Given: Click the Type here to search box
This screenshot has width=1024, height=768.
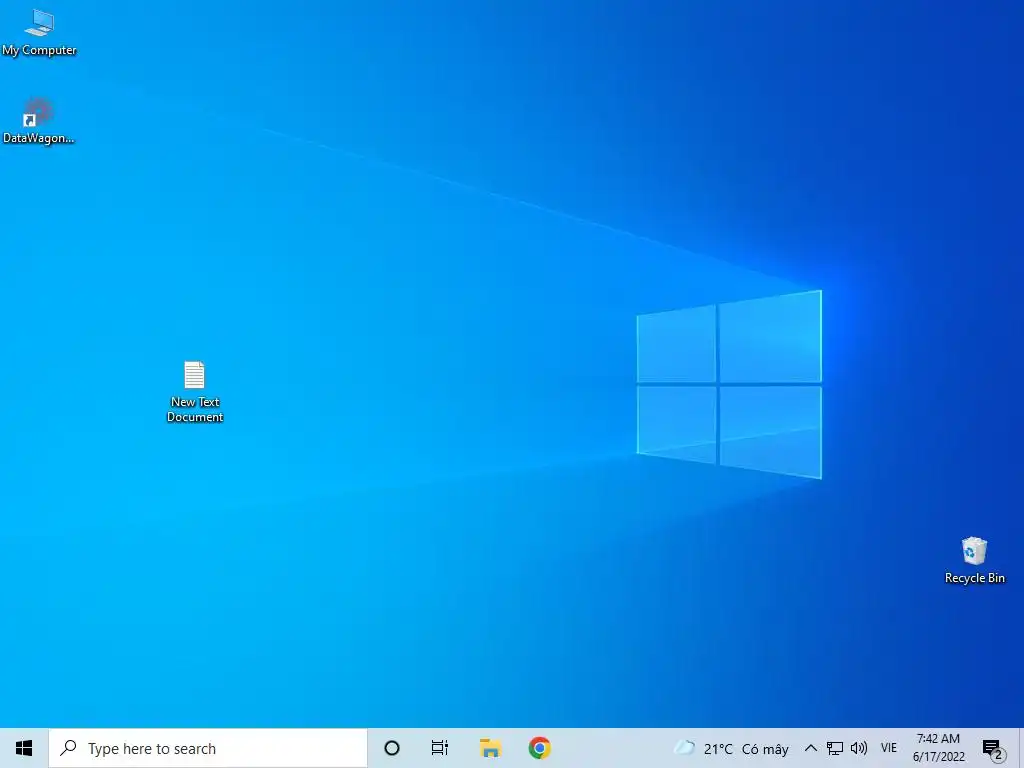Looking at the screenshot, I should click(208, 748).
